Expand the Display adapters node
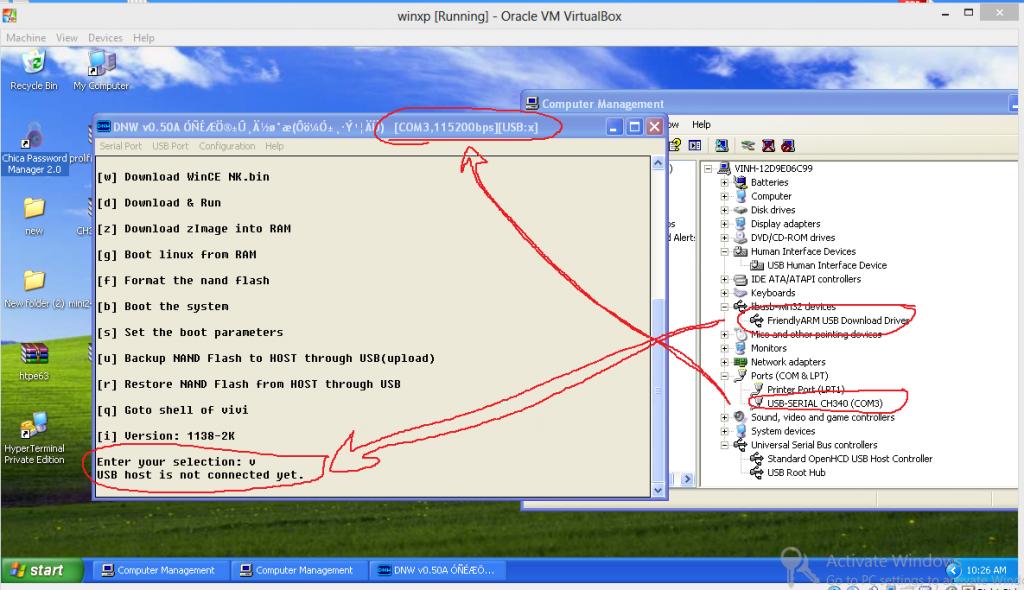Screen dimensions: 1024x590 point(724,223)
